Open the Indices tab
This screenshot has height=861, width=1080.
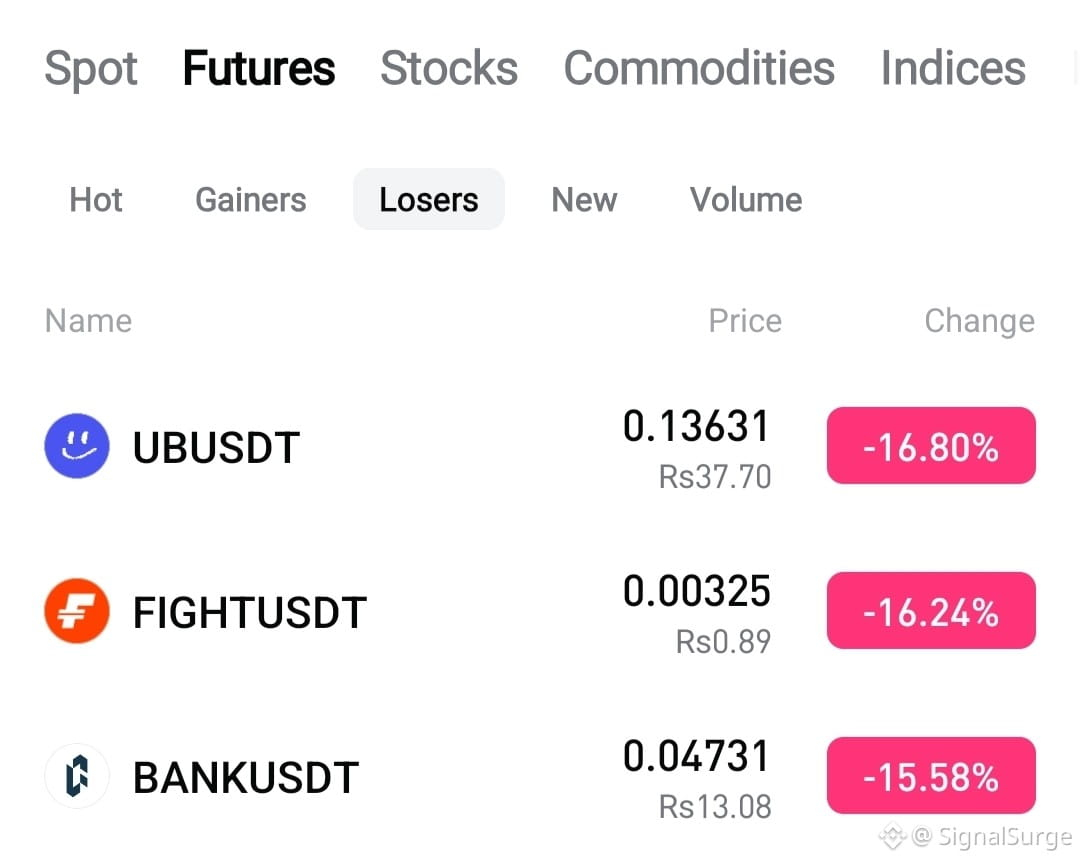tap(953, 68)
